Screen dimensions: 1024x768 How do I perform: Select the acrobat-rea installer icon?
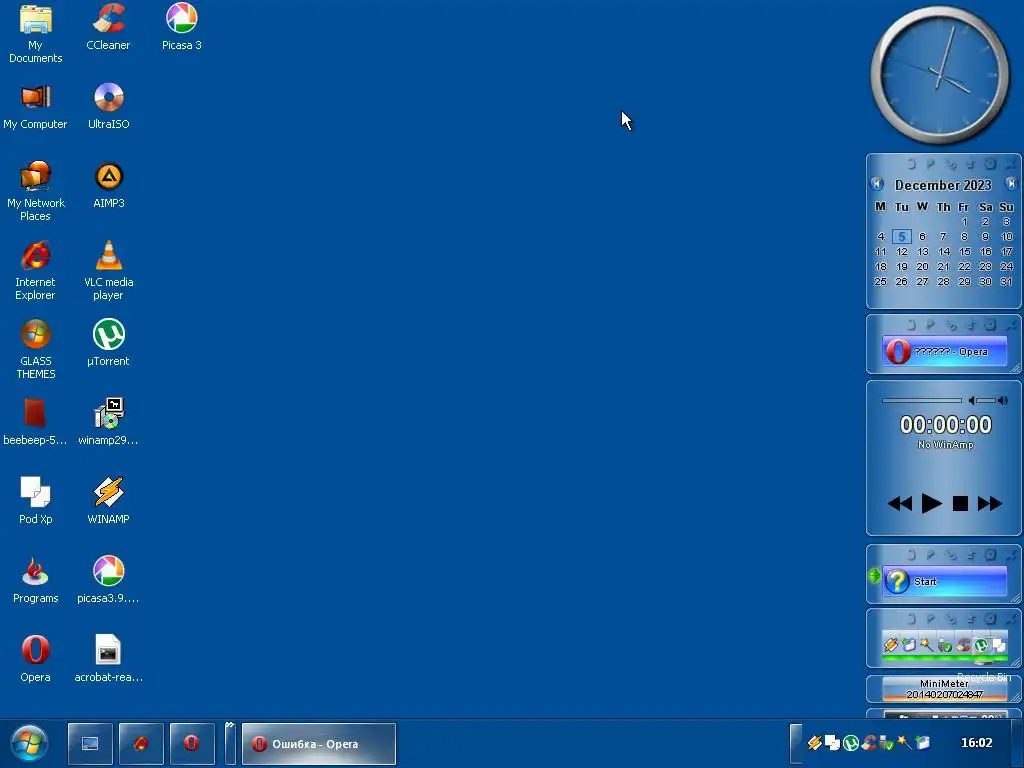[108, 660]
